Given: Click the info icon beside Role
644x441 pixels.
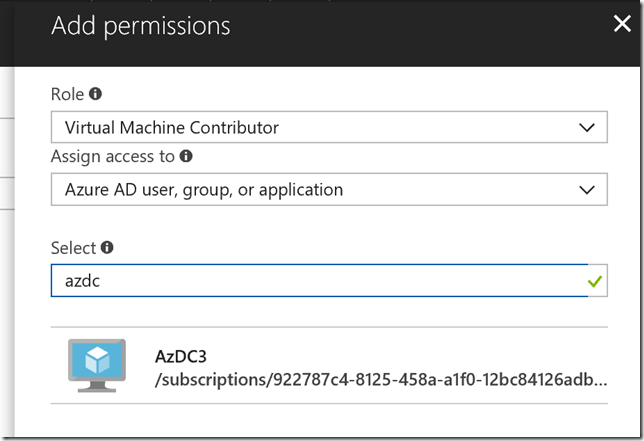Looking at the screenshot, I should [96, 94].
